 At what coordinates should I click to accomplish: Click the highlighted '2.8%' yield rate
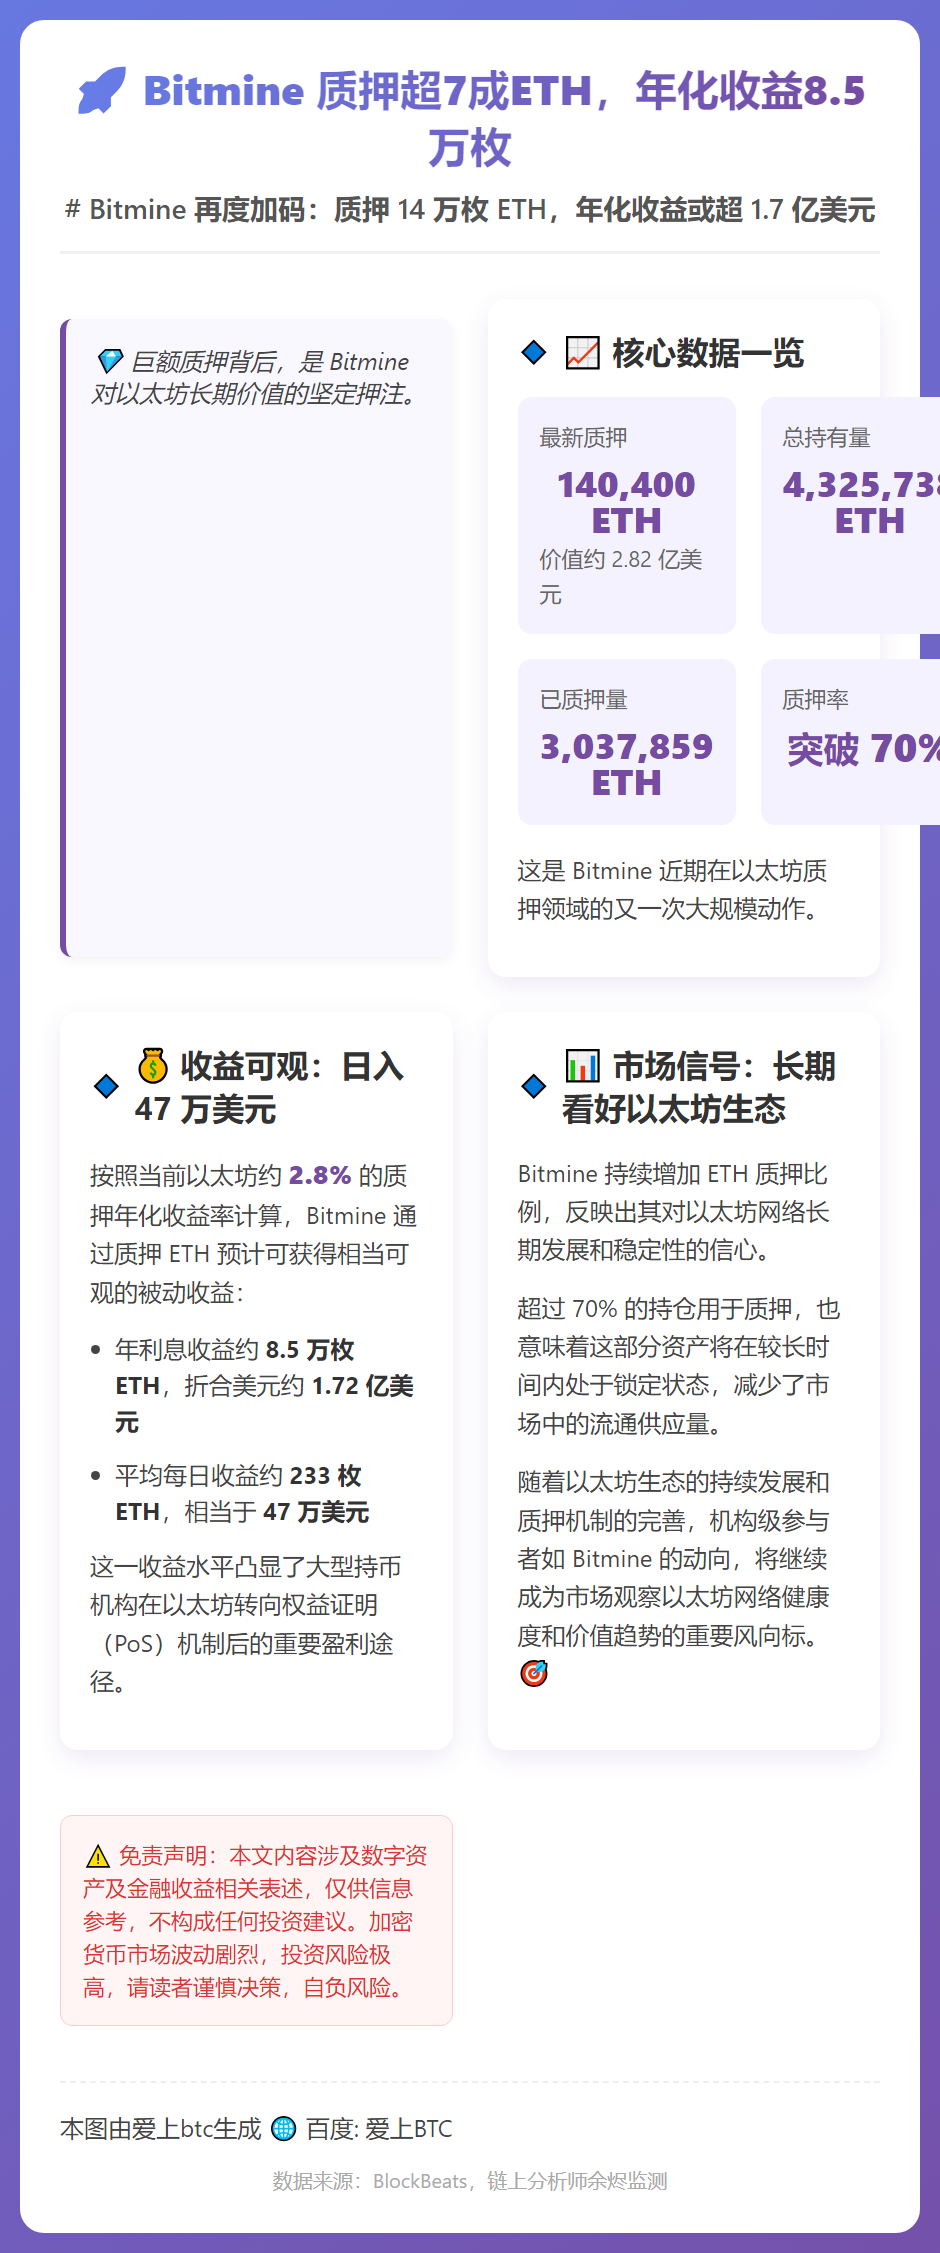tap(320, 1175)
